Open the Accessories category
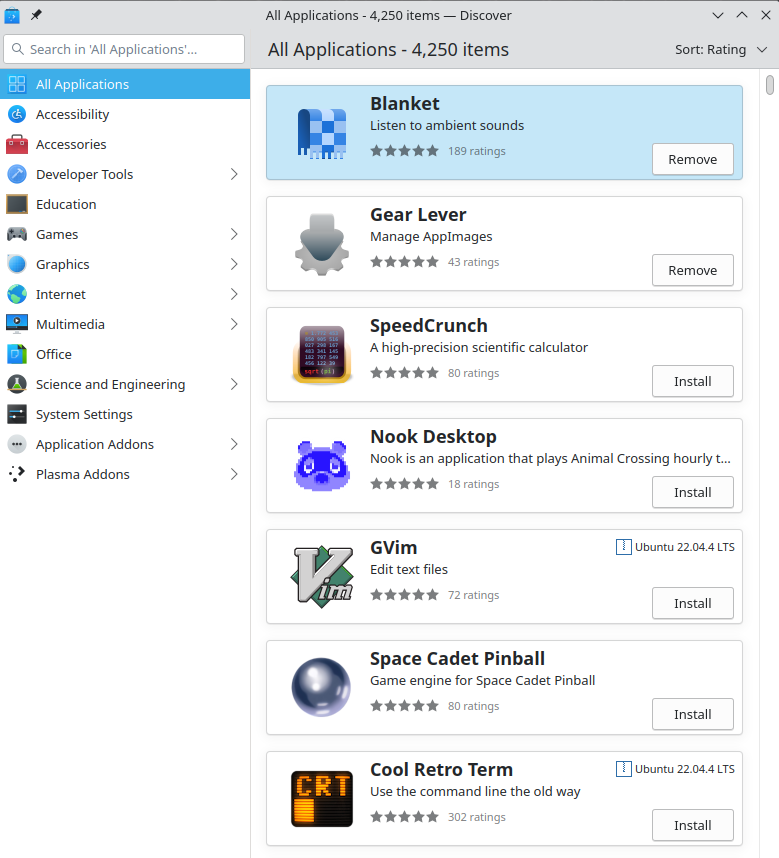The height and width of the screenshot is (858, 779). coord(125,144)
